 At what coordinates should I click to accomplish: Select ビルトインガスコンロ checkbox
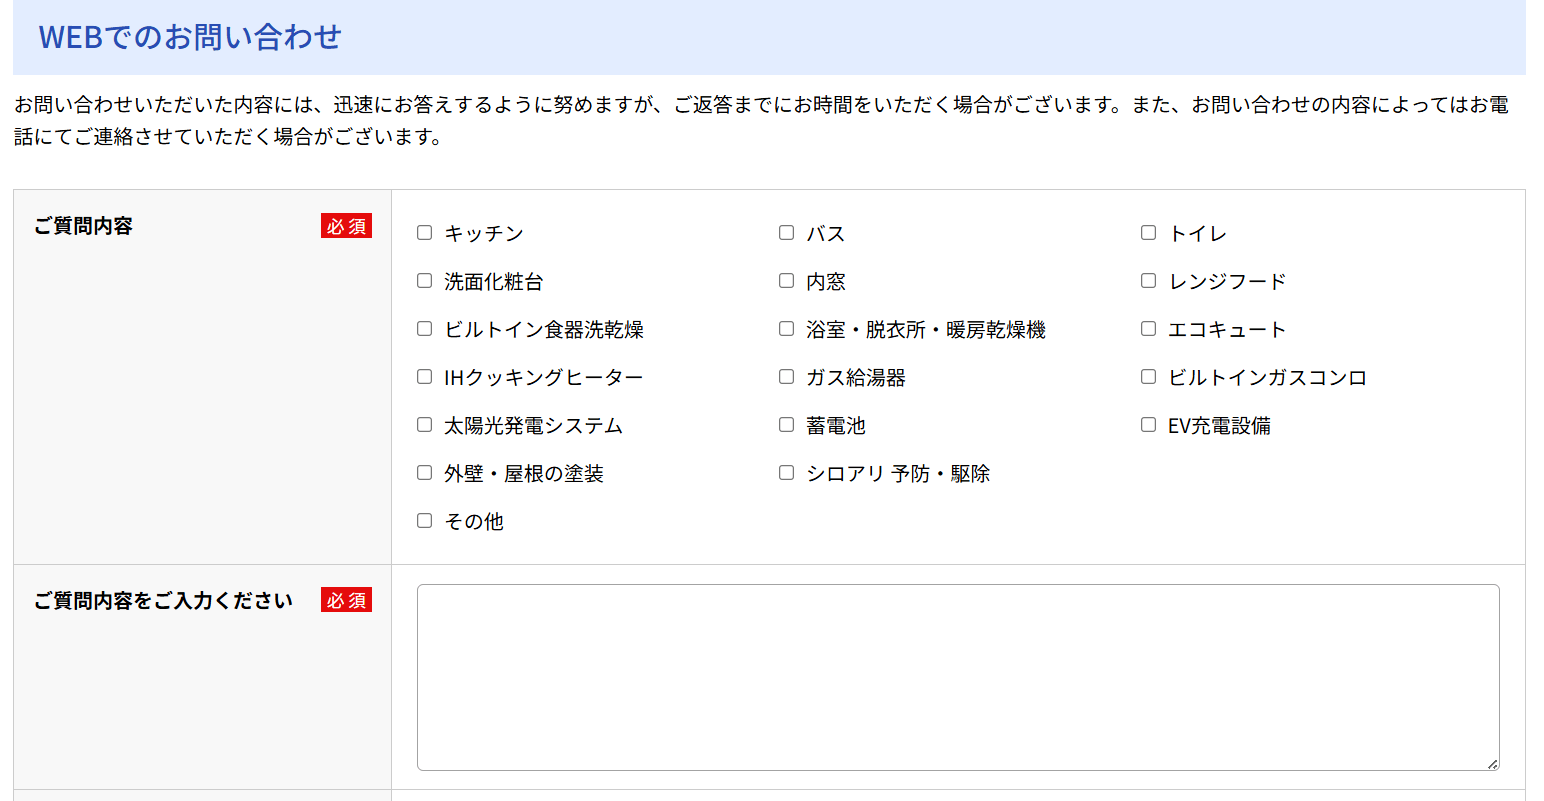(x=1149, y=377)
